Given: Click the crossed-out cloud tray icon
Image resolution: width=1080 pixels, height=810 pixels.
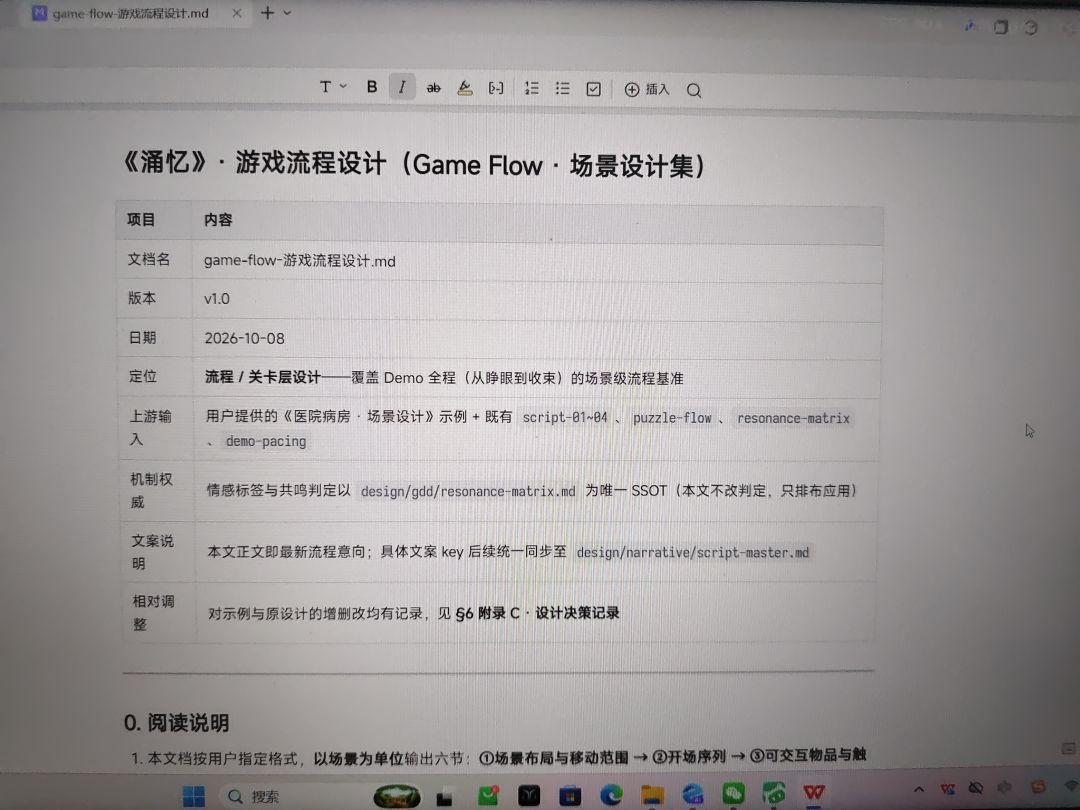Looking at the screenshot, I should tap(975, 788).
